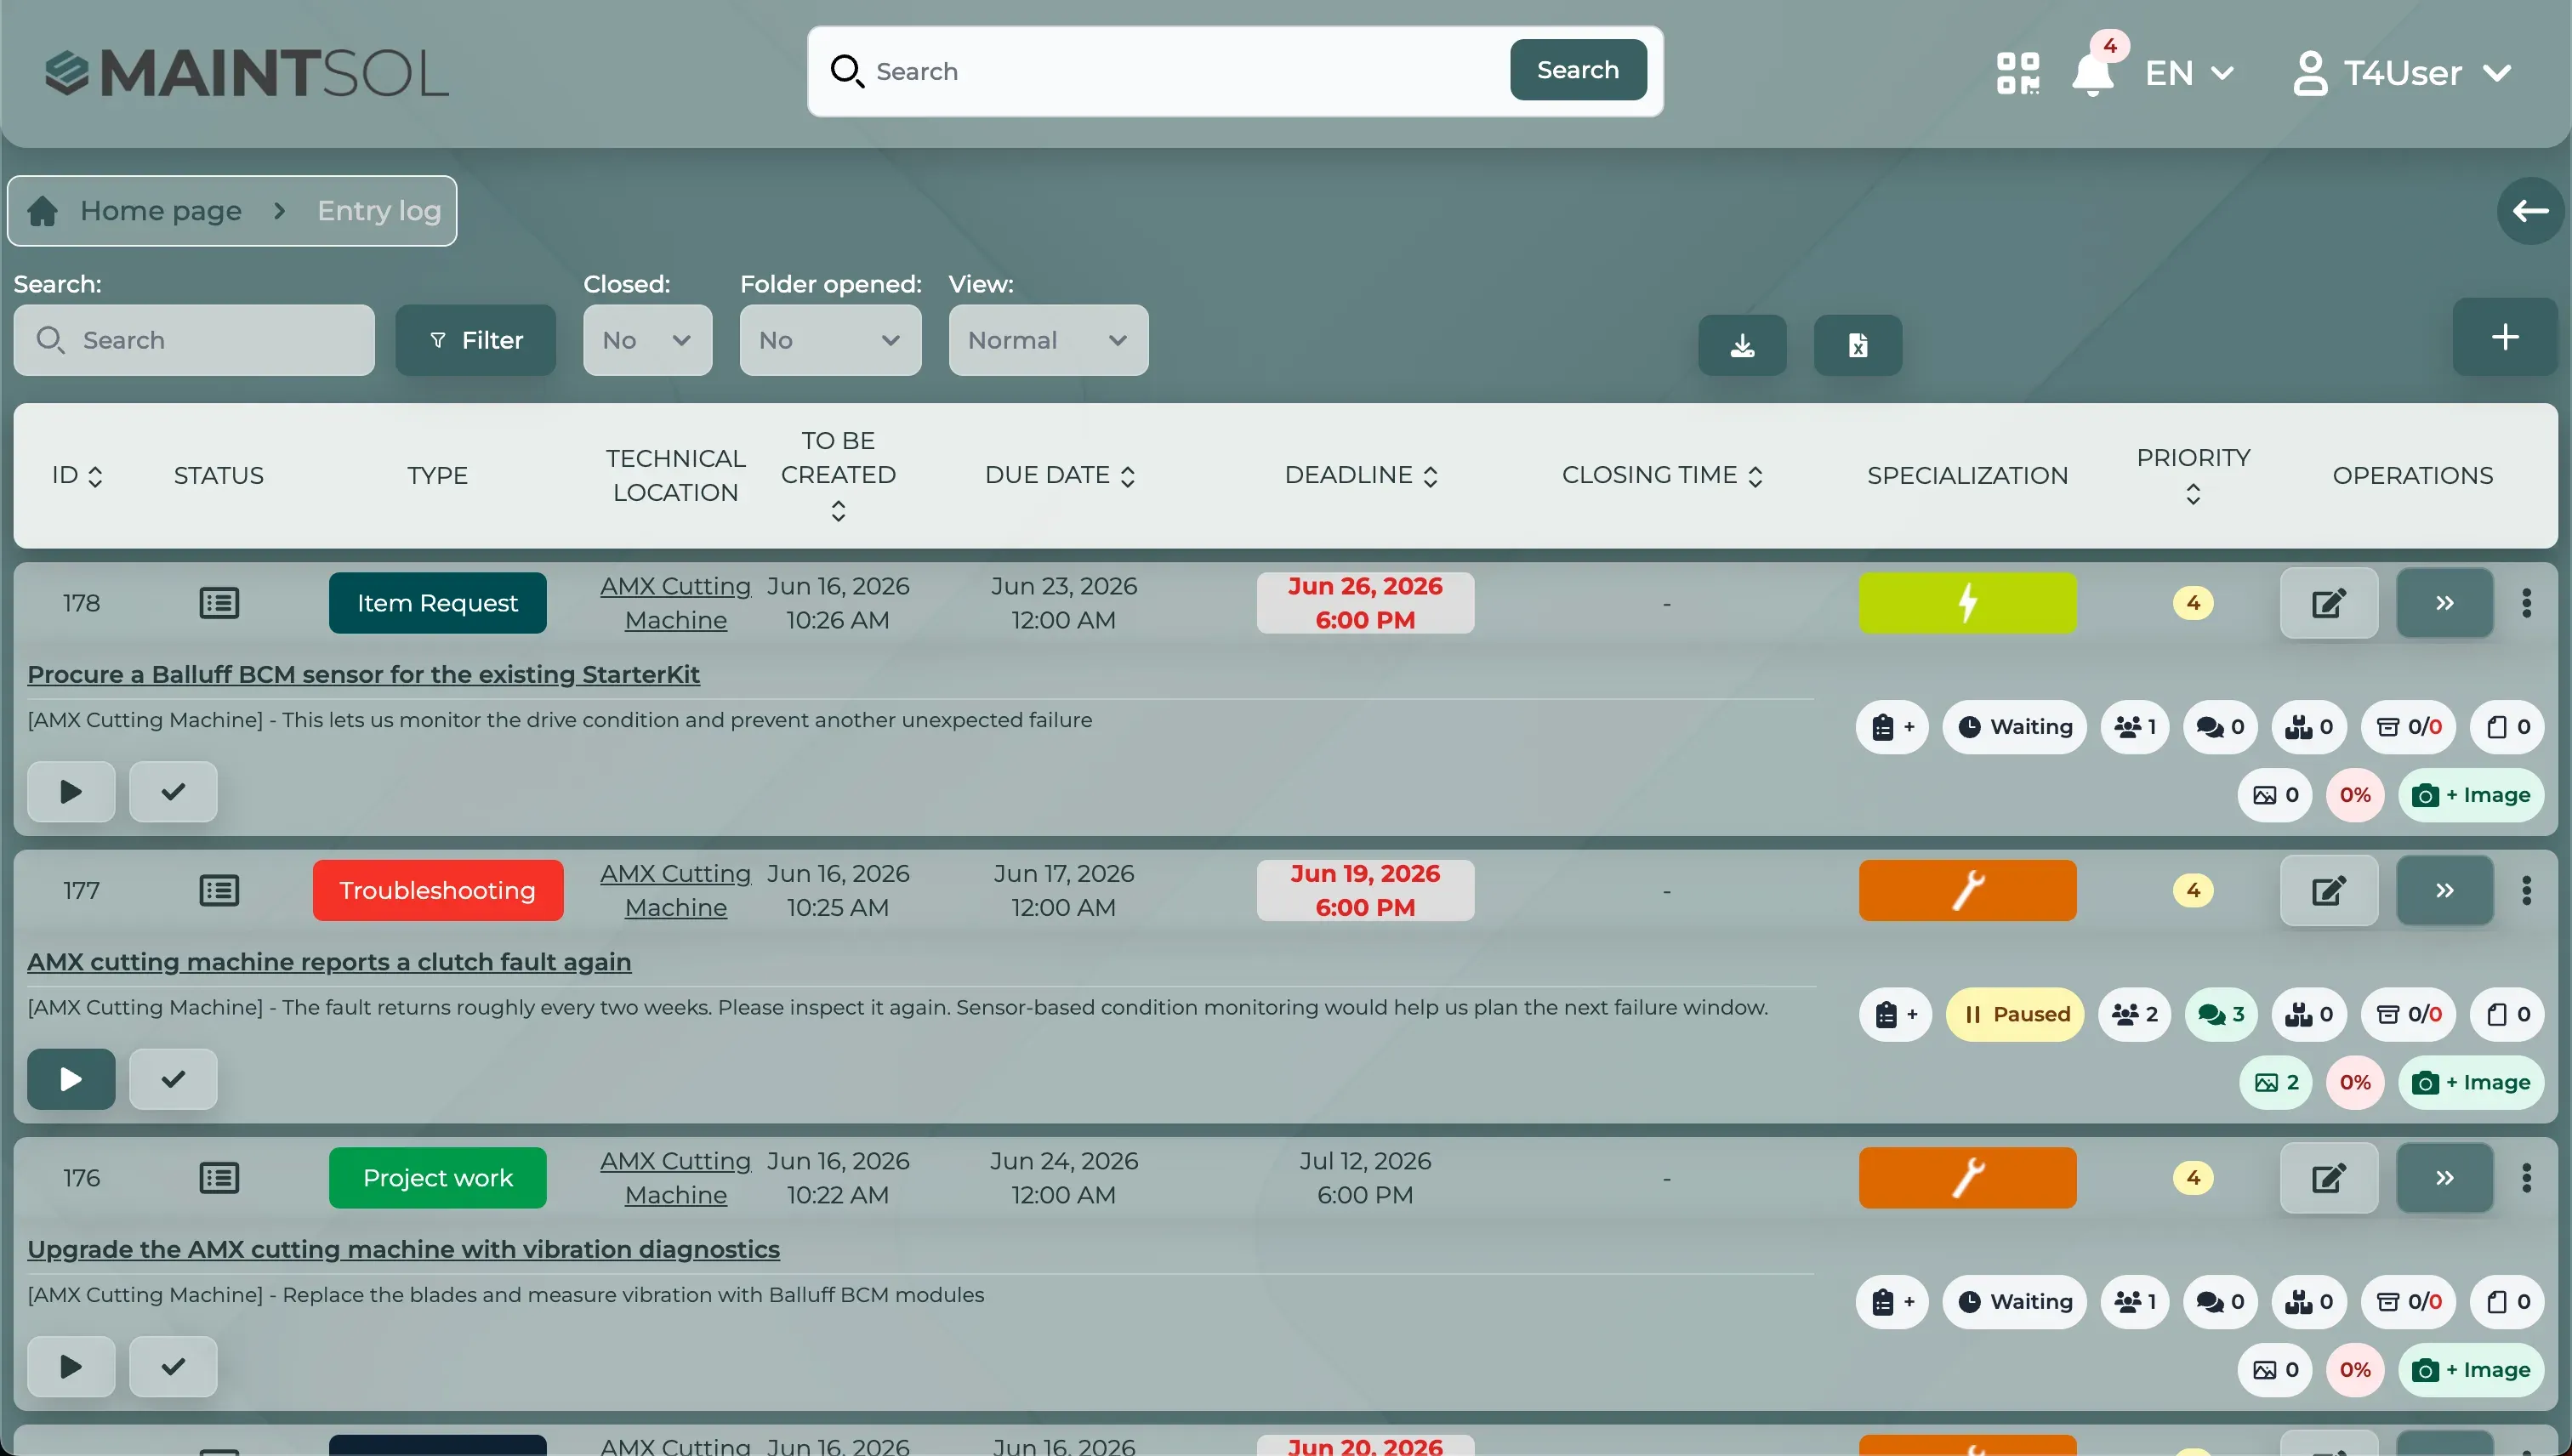
Task: Click the top Search button
Action: click(1578, 70)
